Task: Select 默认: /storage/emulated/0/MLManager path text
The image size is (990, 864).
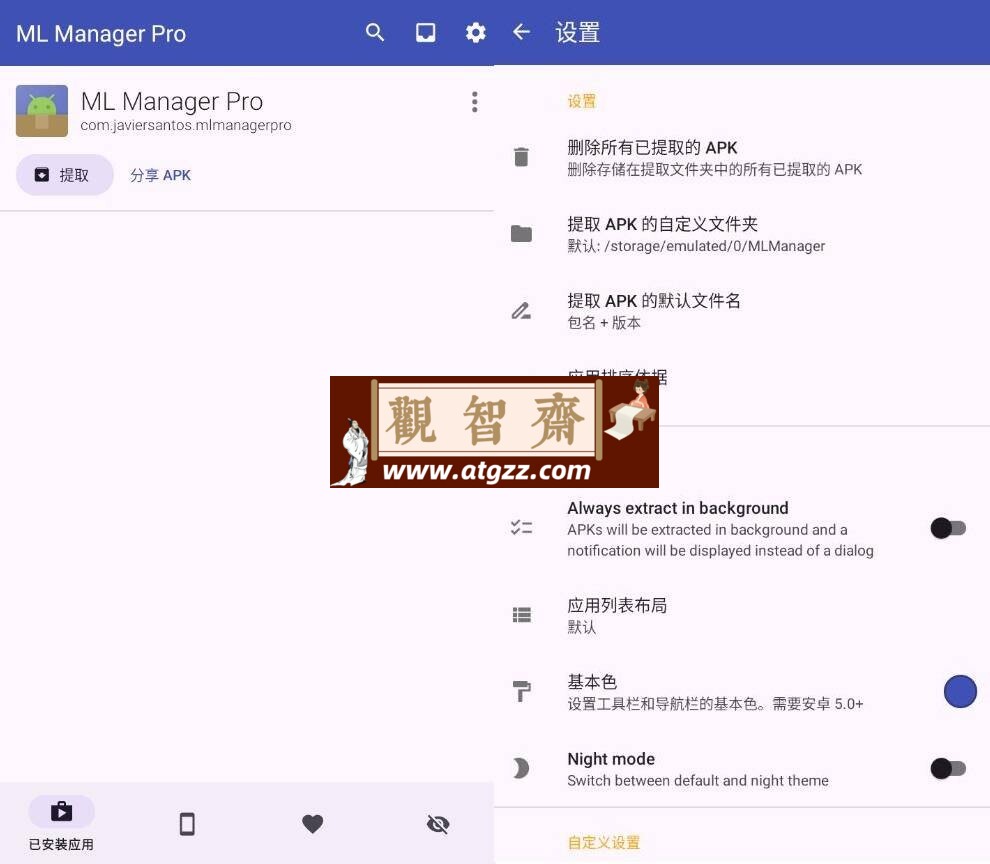Action: click(696, 246)
